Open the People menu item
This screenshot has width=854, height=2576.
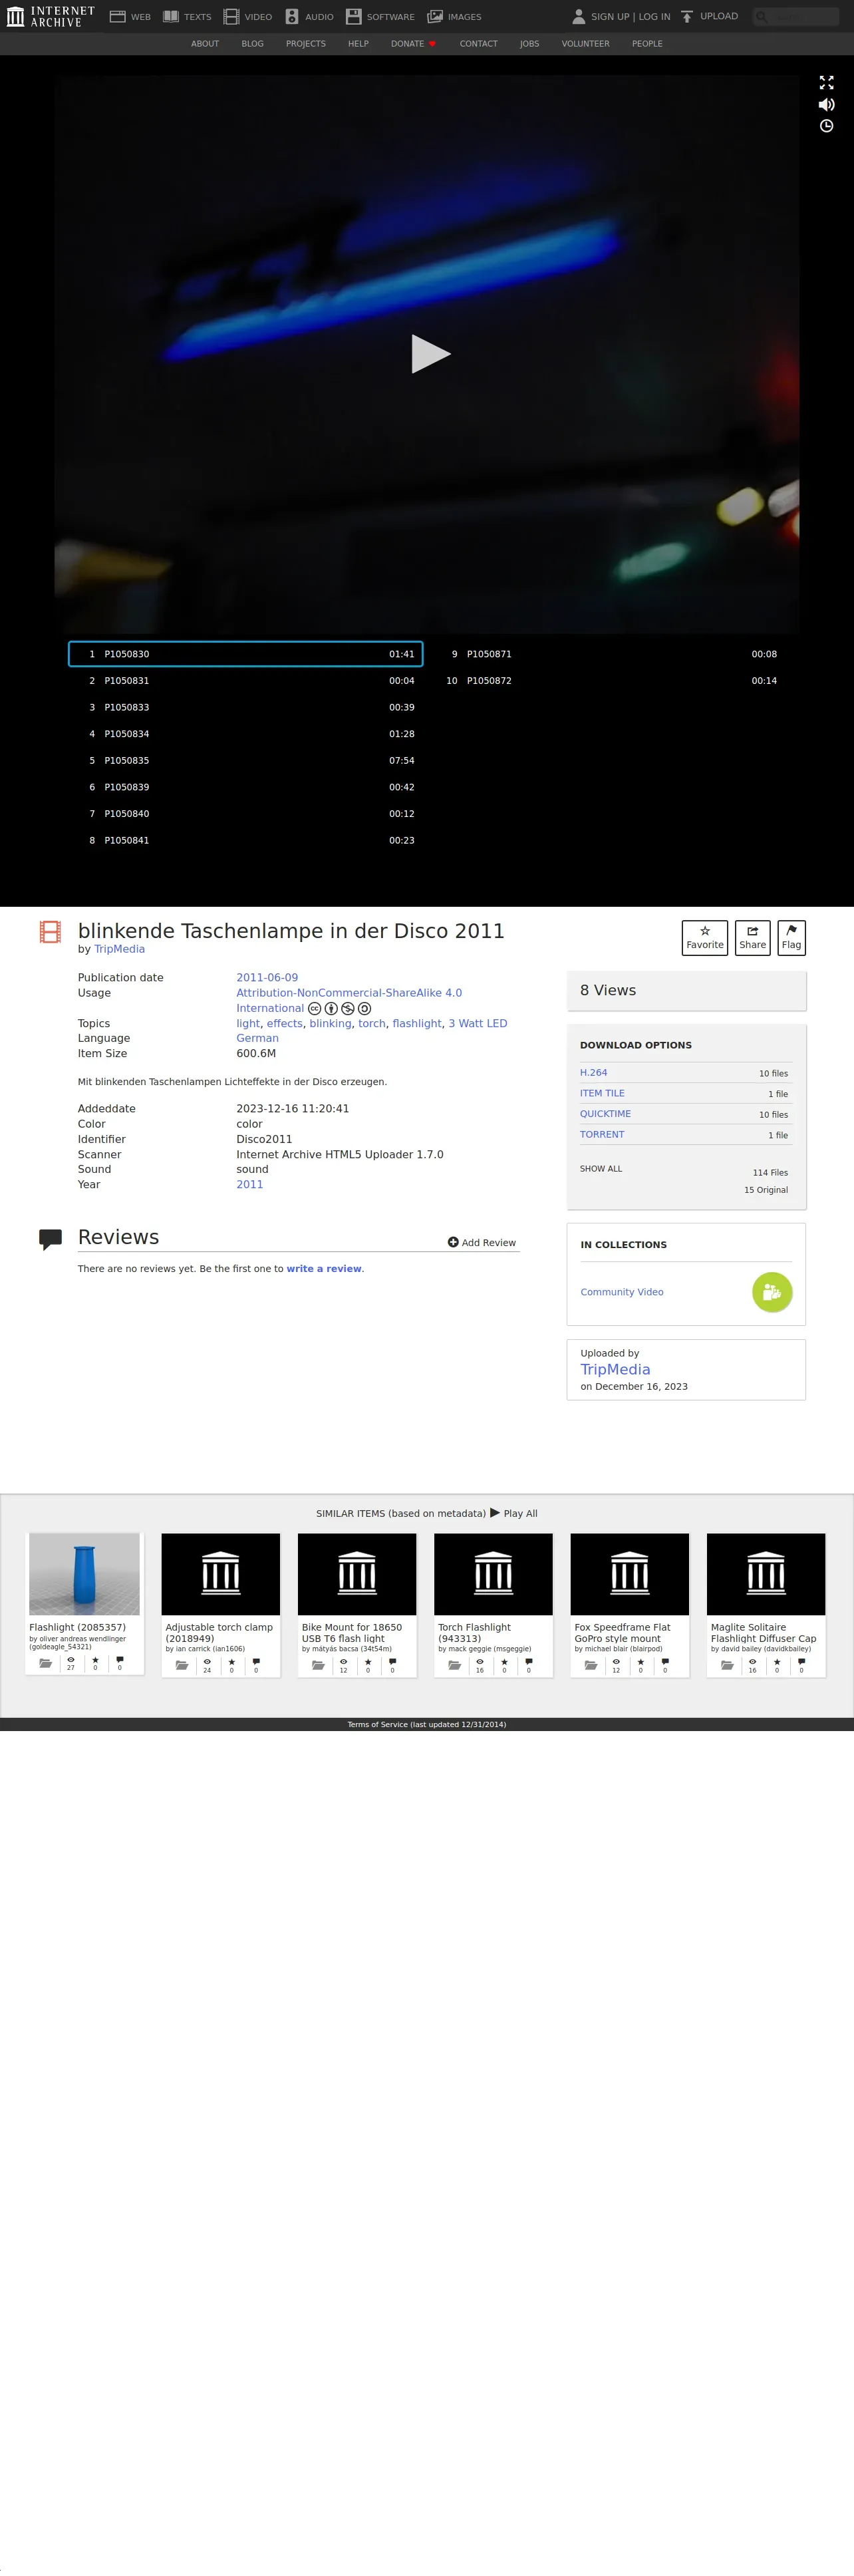pyautogui.click(x=647, y=44)
